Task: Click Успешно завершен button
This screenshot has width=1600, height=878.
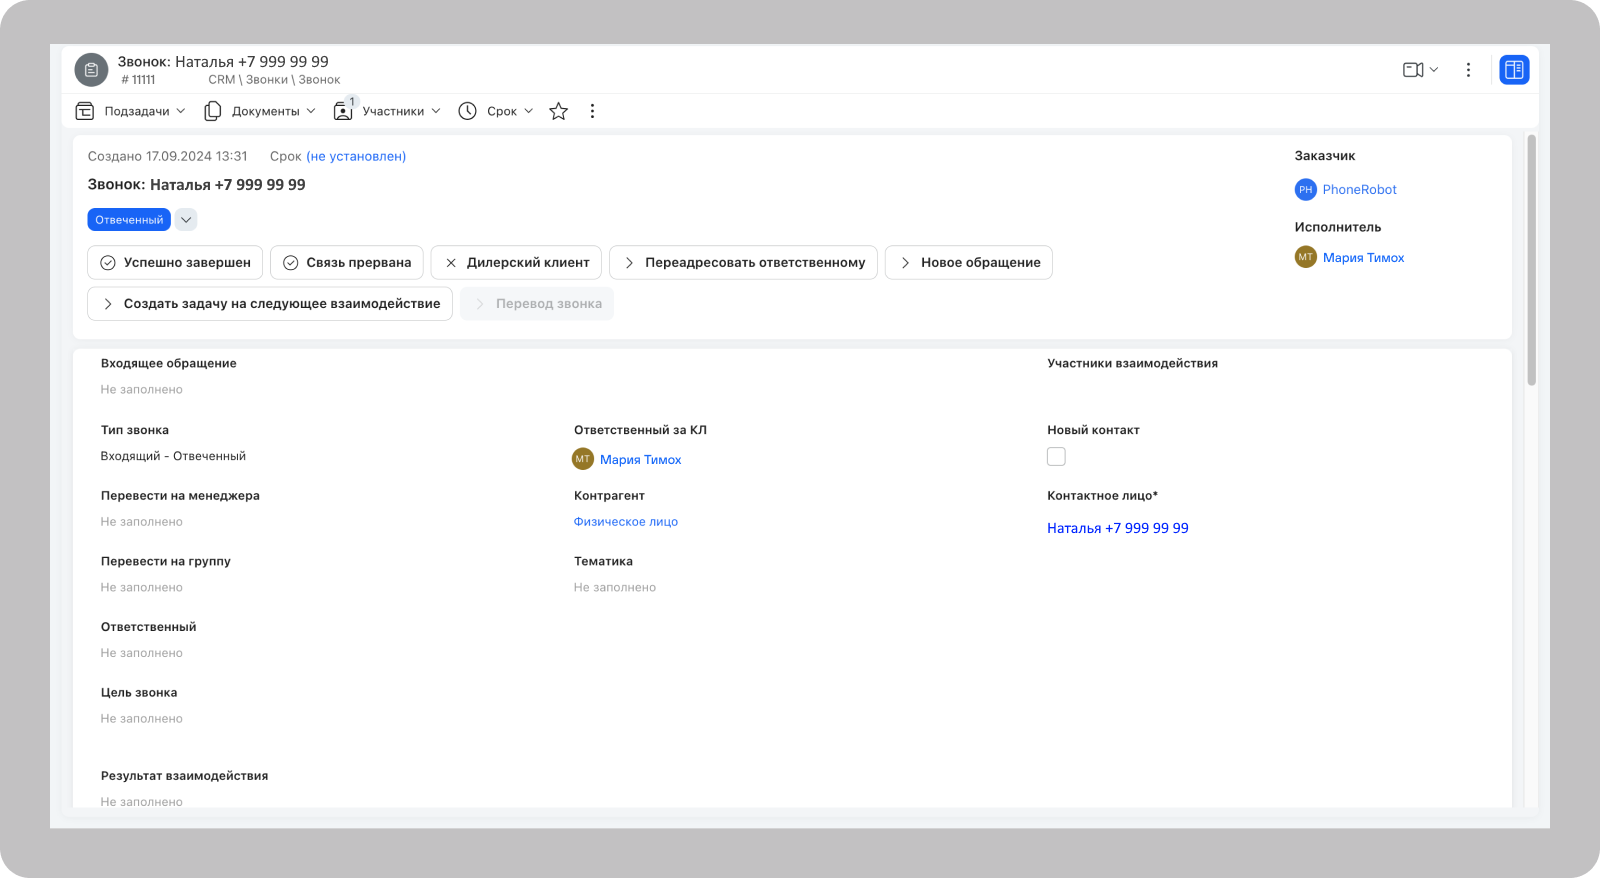Action: click(x=175, y=262)
